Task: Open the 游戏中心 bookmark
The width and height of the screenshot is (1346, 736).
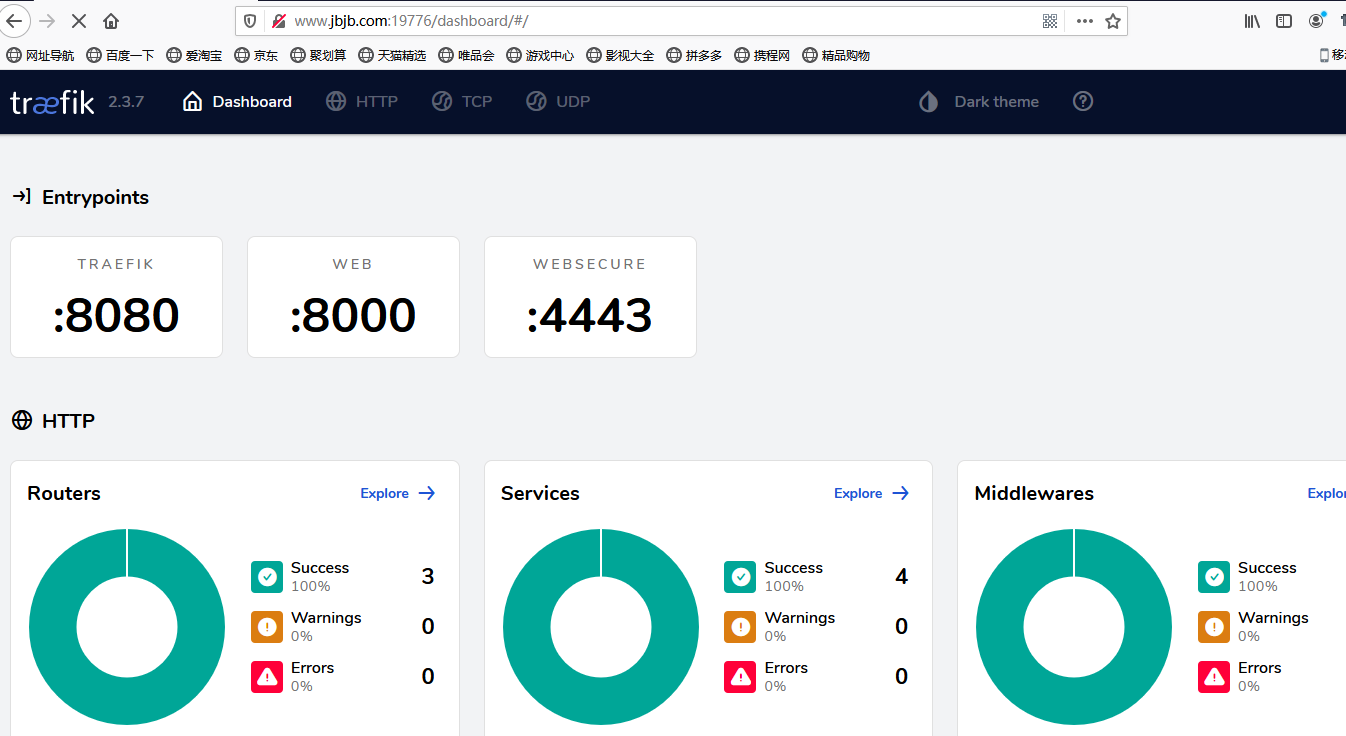Action: pyautogui.click(x=540, y=56)
